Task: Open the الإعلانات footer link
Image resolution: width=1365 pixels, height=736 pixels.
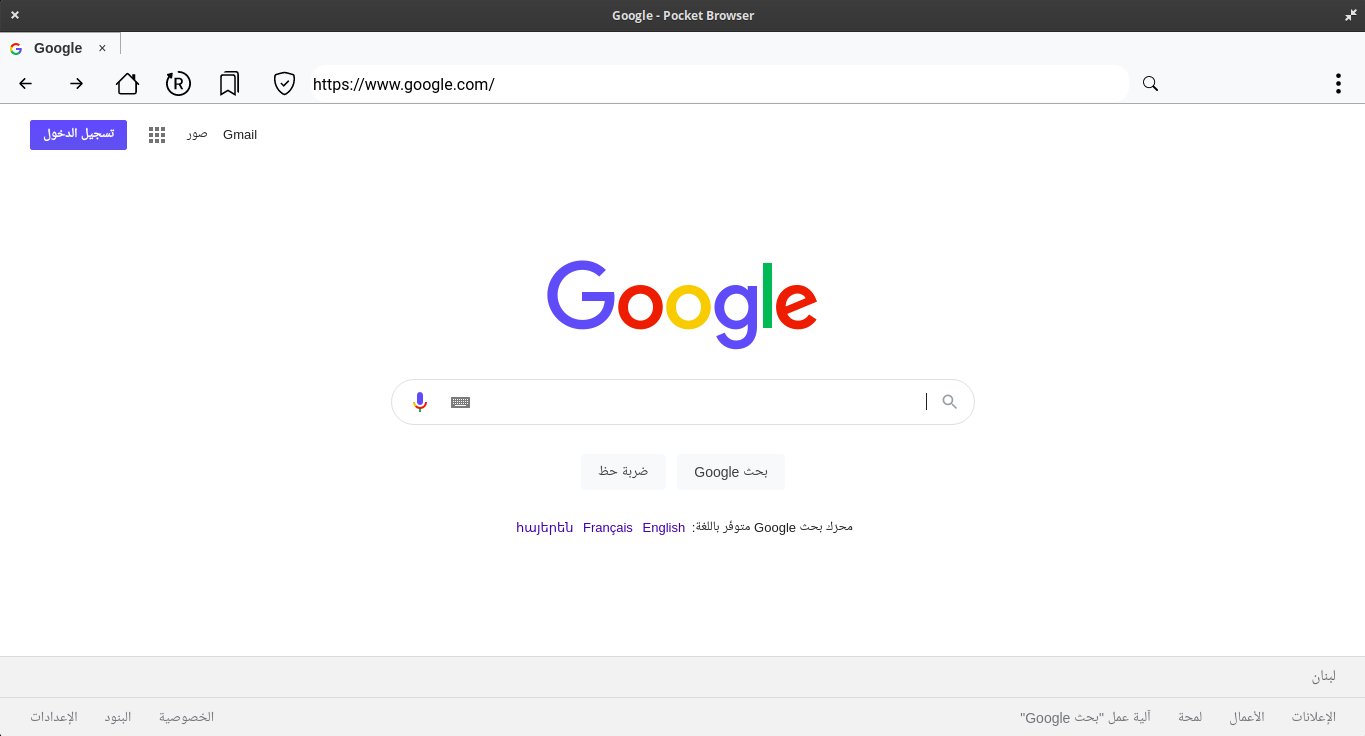Action: [x=1313, y=717]
